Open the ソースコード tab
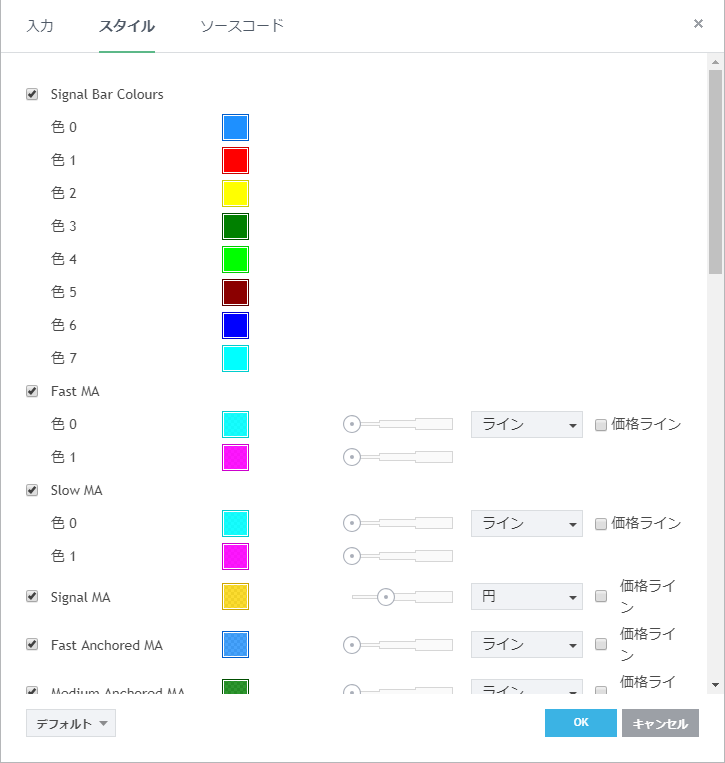 click(242, 26)
